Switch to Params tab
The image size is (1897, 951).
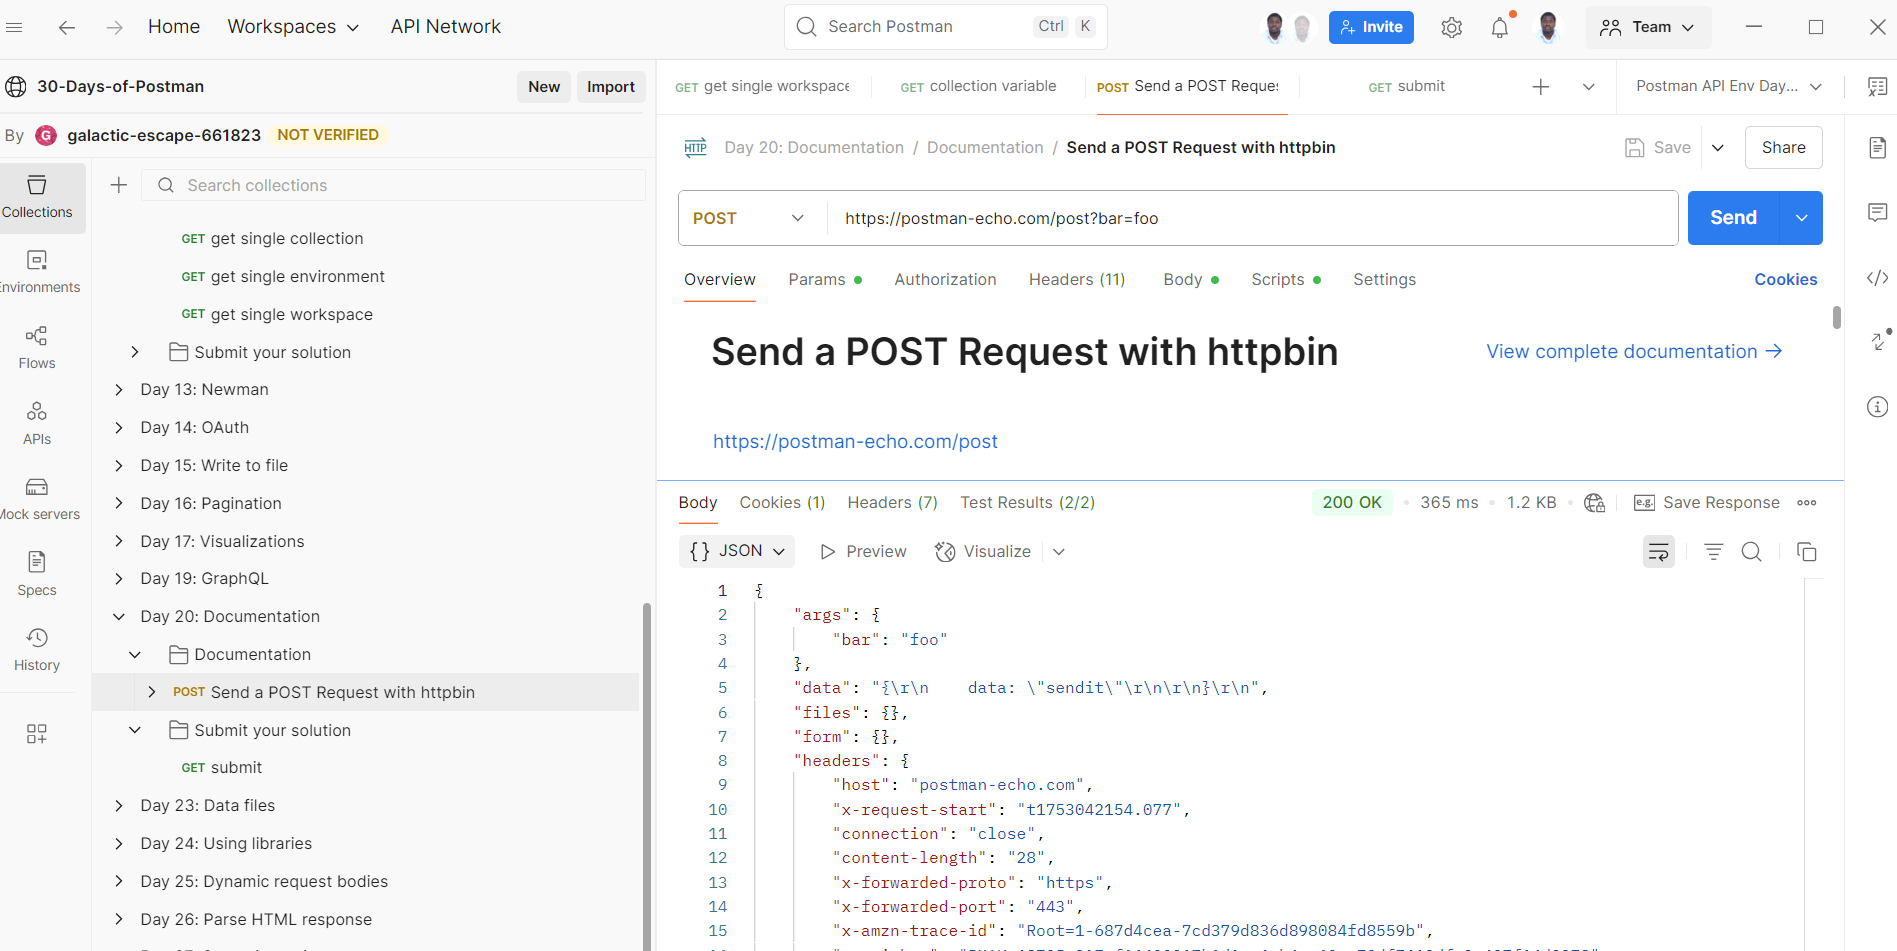pyautogui.click(x=825, y=280)
